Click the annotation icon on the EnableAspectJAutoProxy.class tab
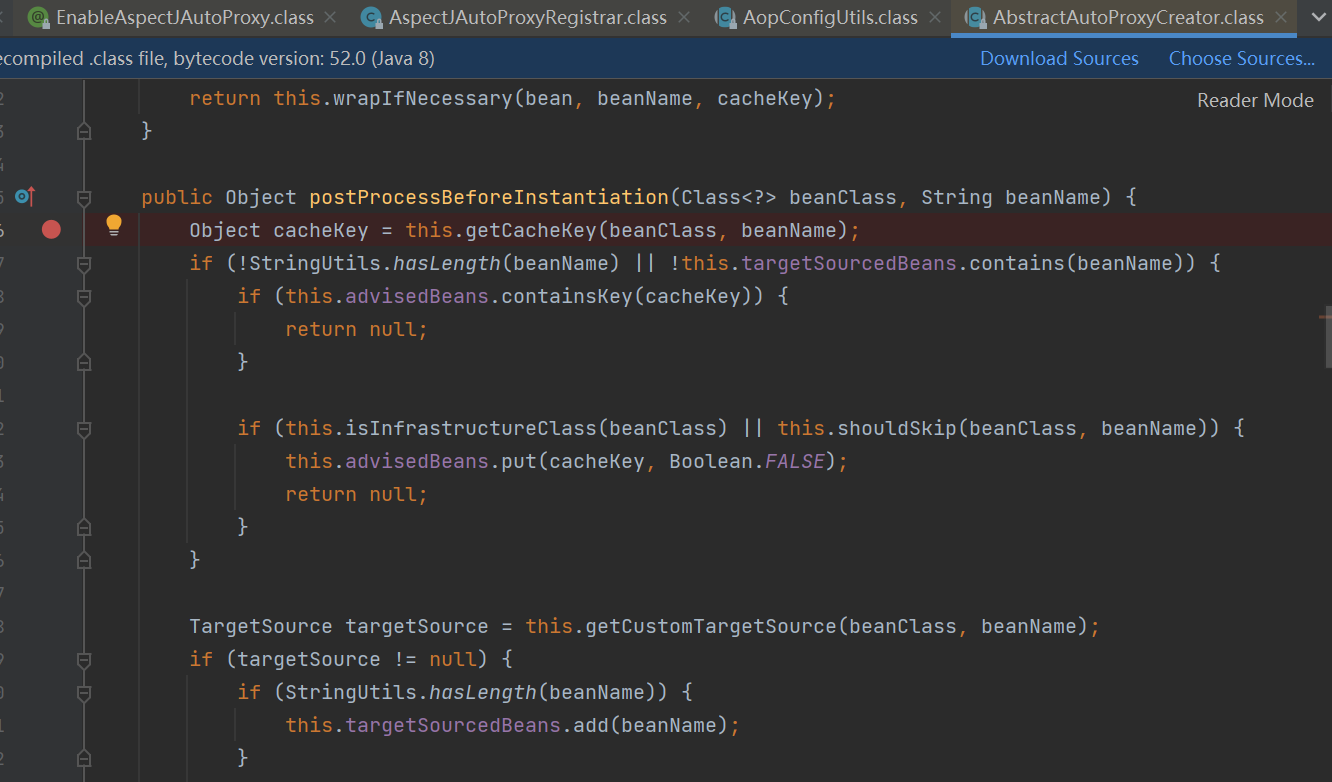 pos(39,17)
